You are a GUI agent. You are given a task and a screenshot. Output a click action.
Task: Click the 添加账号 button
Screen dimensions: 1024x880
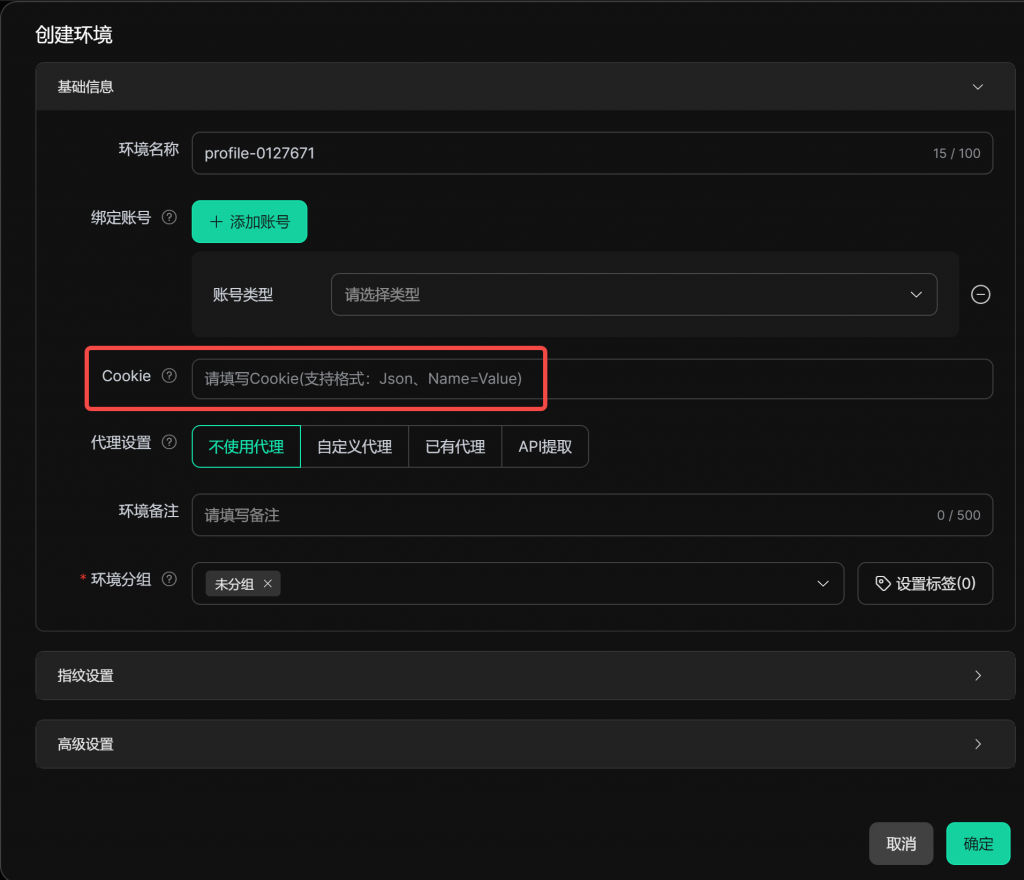249,222
